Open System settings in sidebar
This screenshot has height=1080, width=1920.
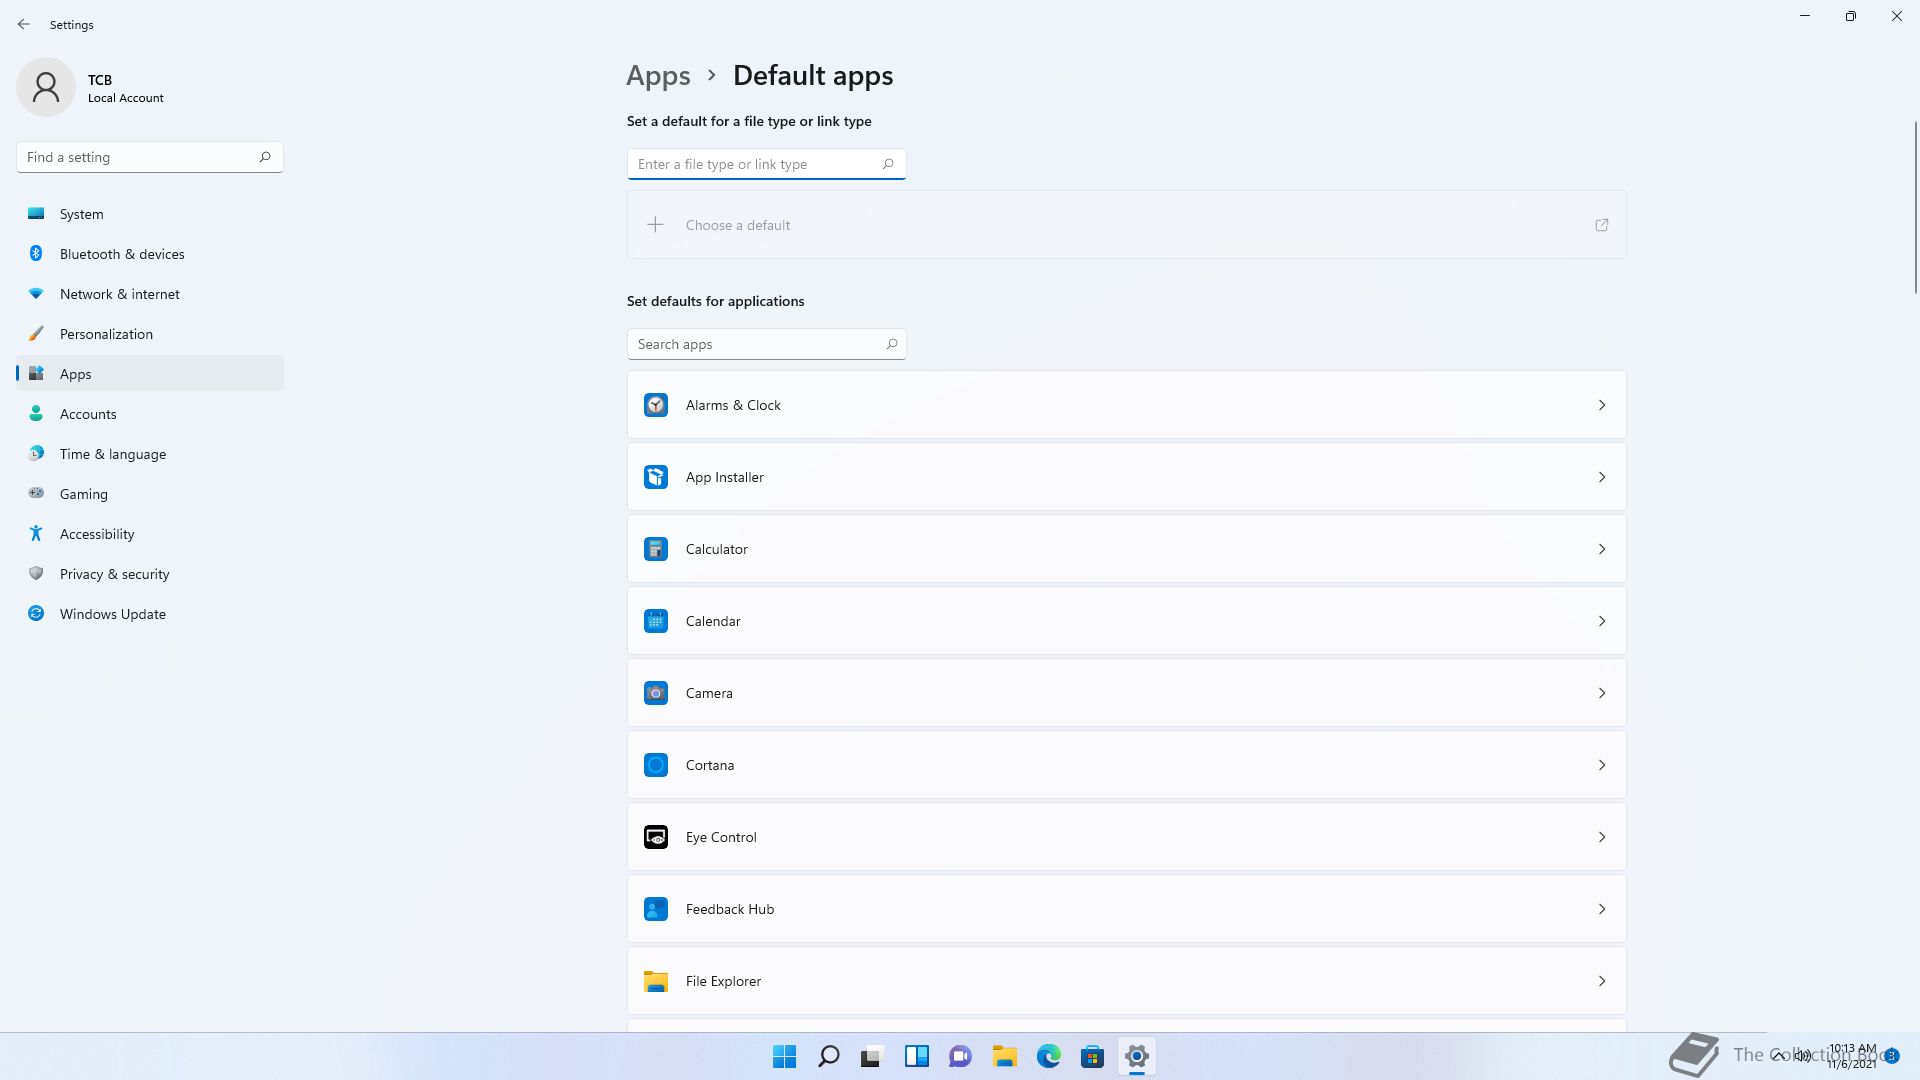pos(150,214)
